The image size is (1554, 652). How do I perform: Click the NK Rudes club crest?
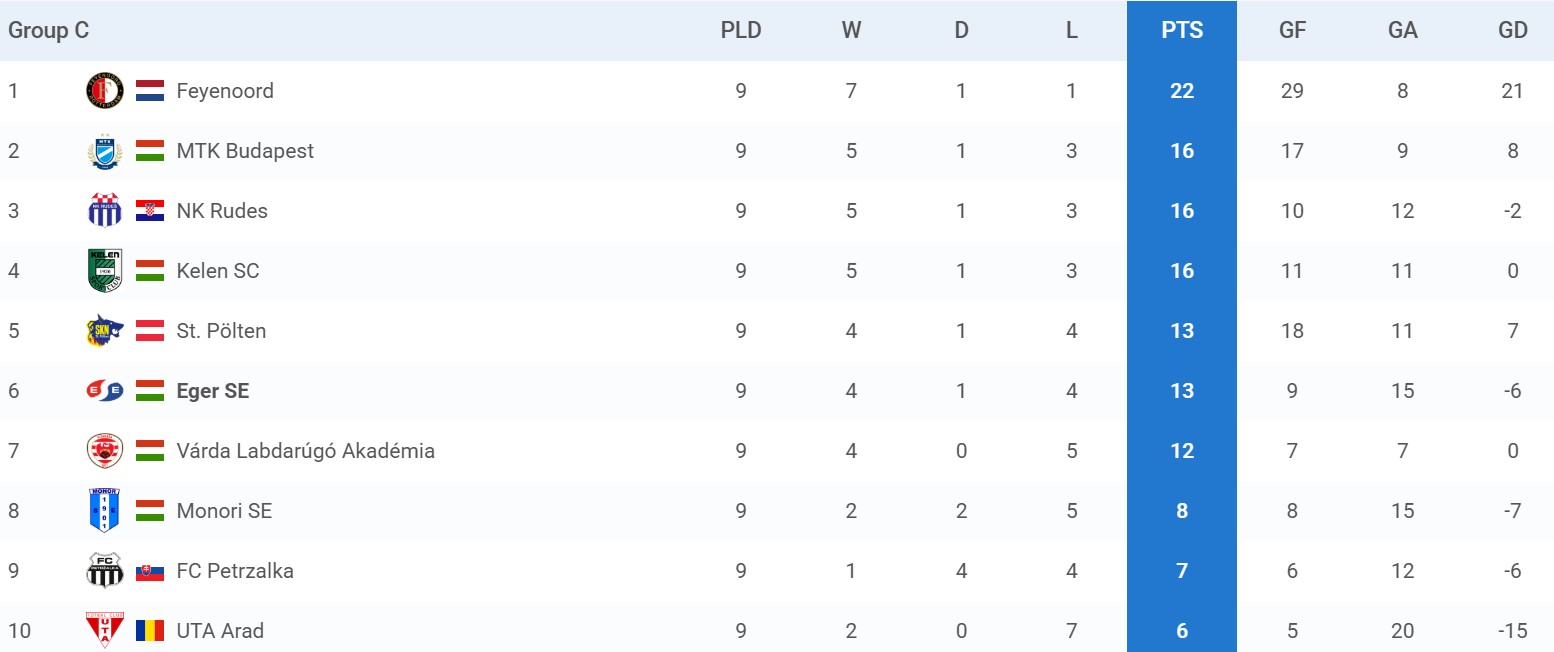(x=104, y=211)
